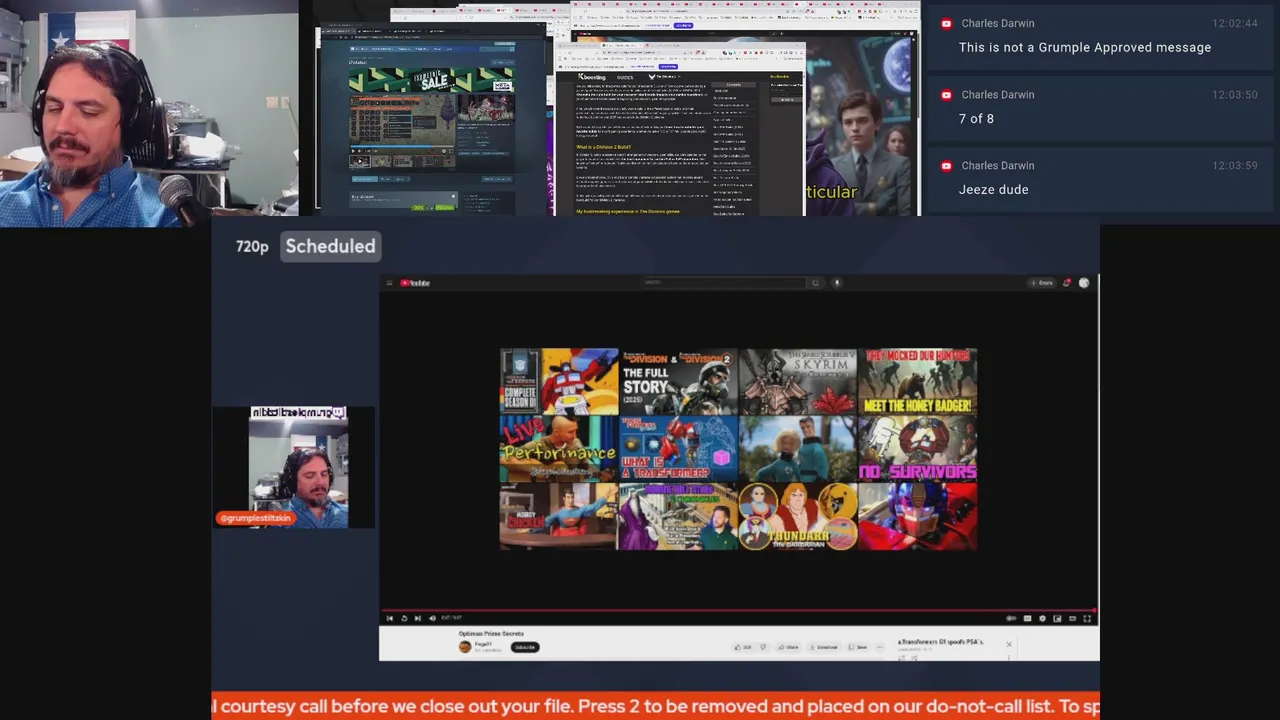Viewport: 1280px width, 720px height.
Task: Click the 'What is a Division 2 Build?' heading
Action: [x=606, y=147]
